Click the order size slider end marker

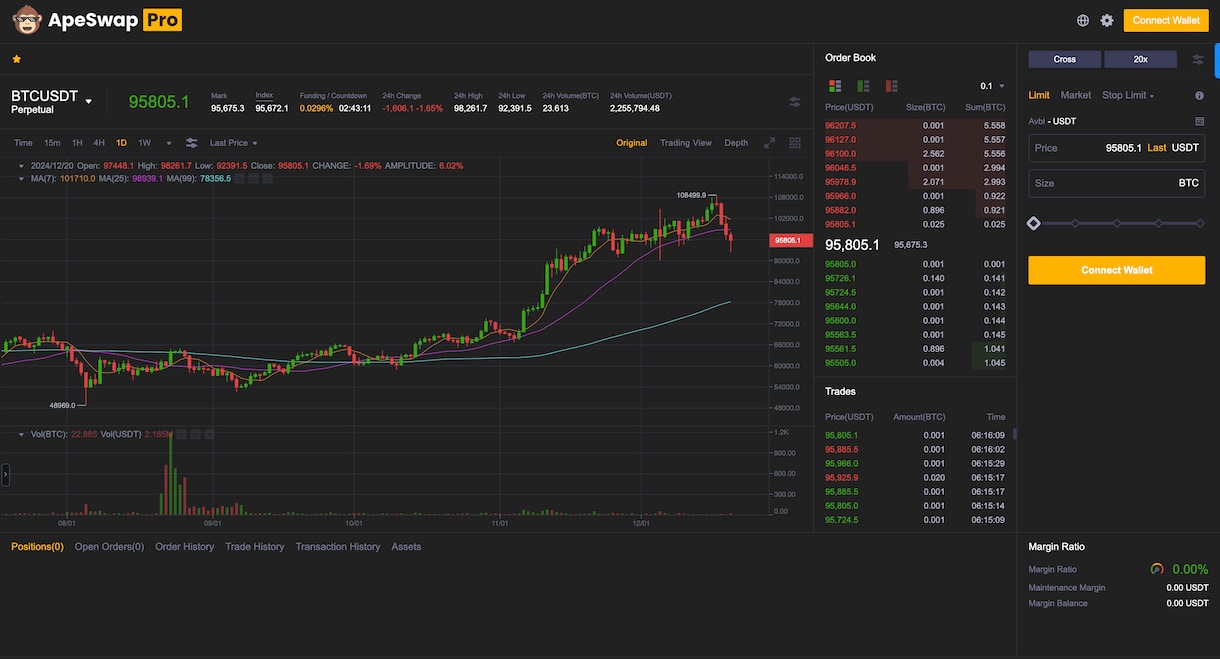click(x=1200, y=223)
